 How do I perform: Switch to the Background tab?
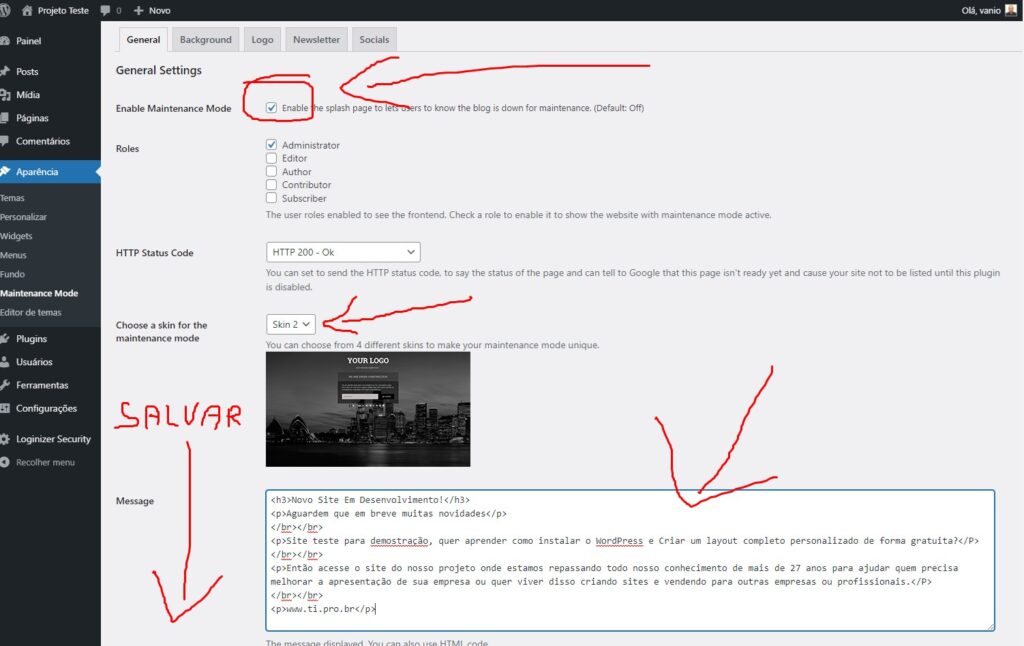(206, 39)
